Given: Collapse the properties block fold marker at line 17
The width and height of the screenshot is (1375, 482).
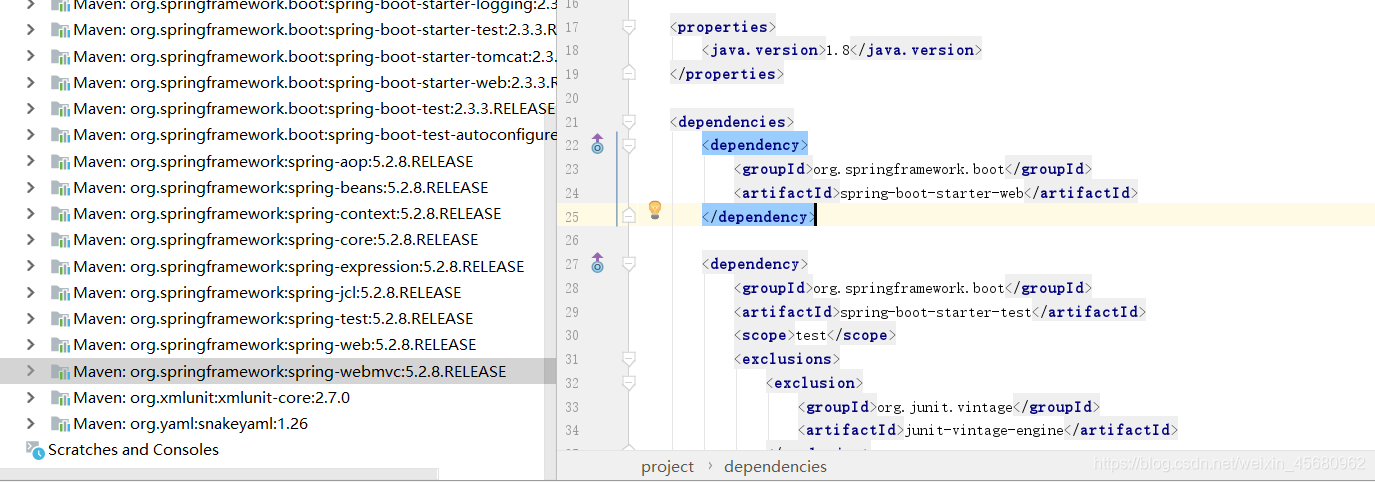Looking at the screenshot, I should [628, 27].
